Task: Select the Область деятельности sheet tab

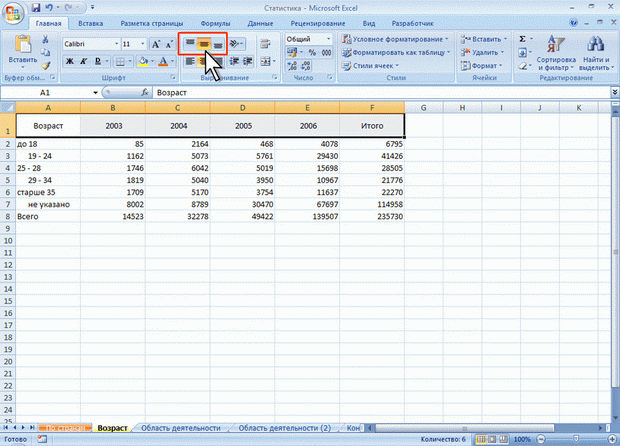Action: (181, 428)
